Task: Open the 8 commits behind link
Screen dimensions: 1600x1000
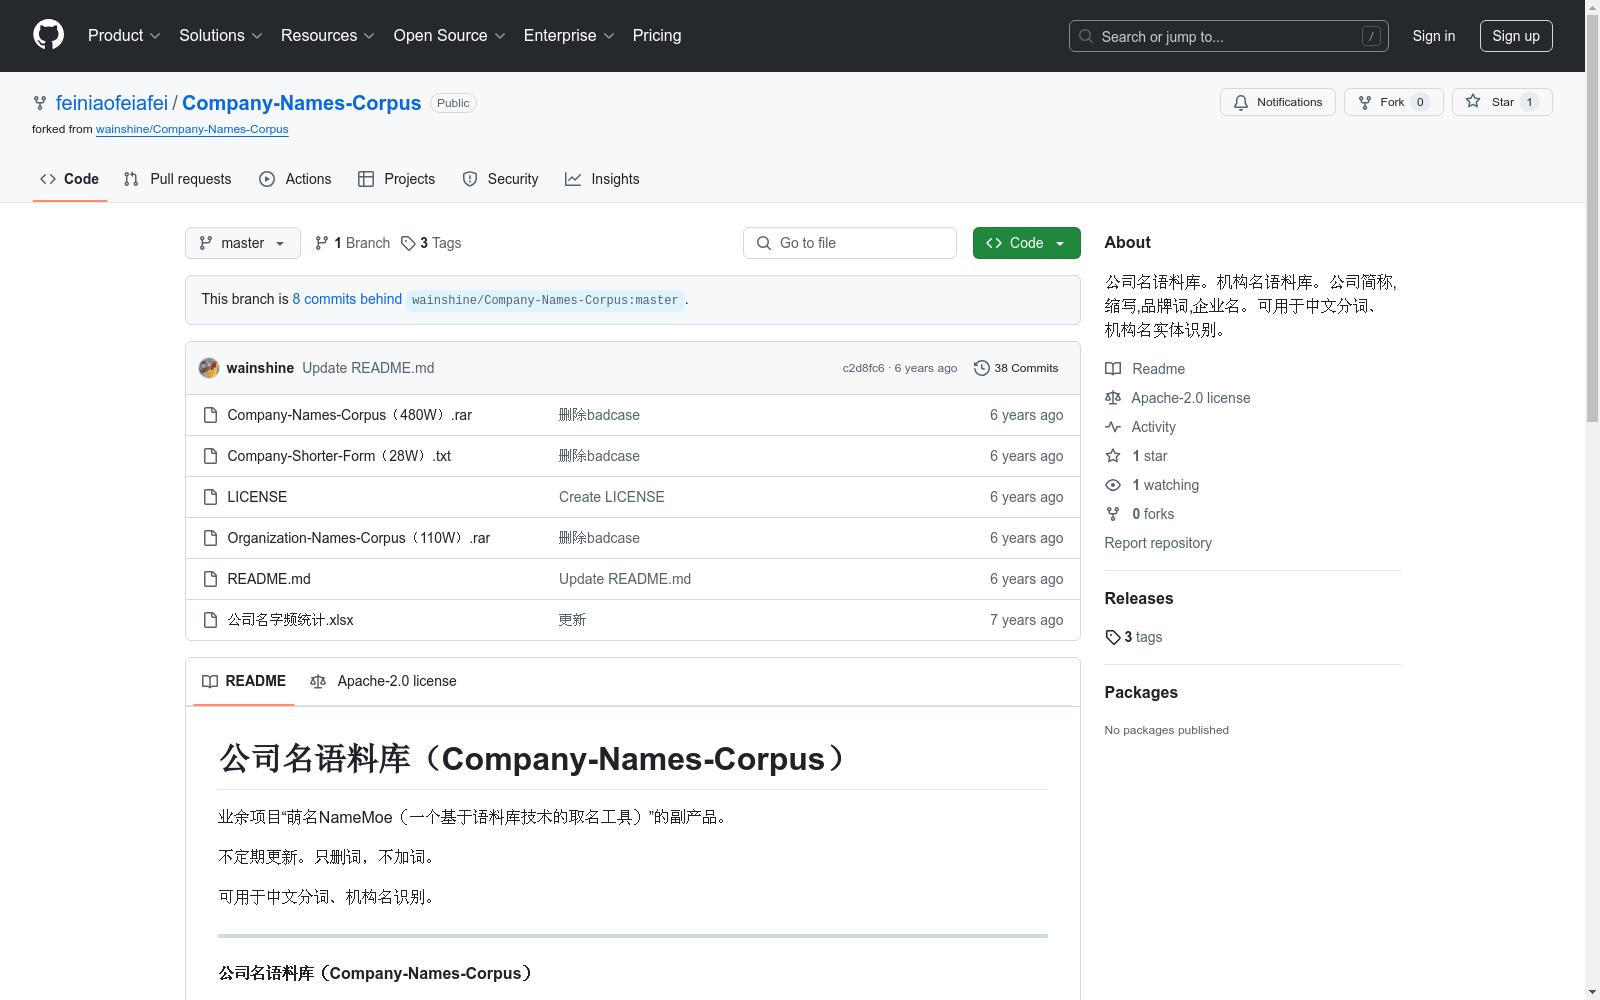Action: [347, 299]
